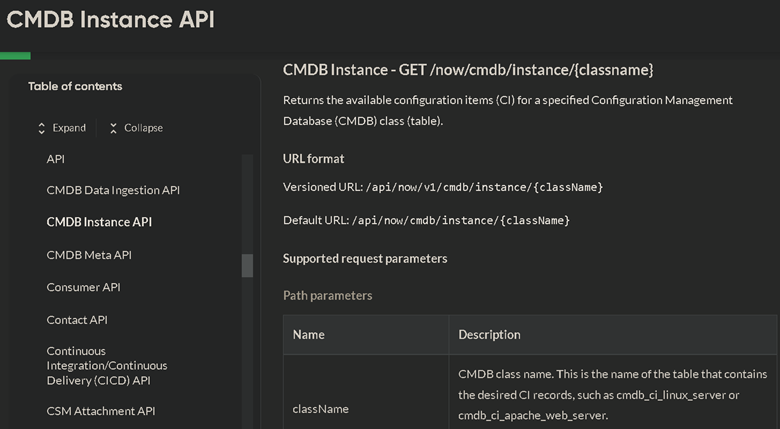Image resolution: width=780 pixels, height=429 pixels.
Task: Click the Table of contents heading
Action: click(x=75, y=86)
